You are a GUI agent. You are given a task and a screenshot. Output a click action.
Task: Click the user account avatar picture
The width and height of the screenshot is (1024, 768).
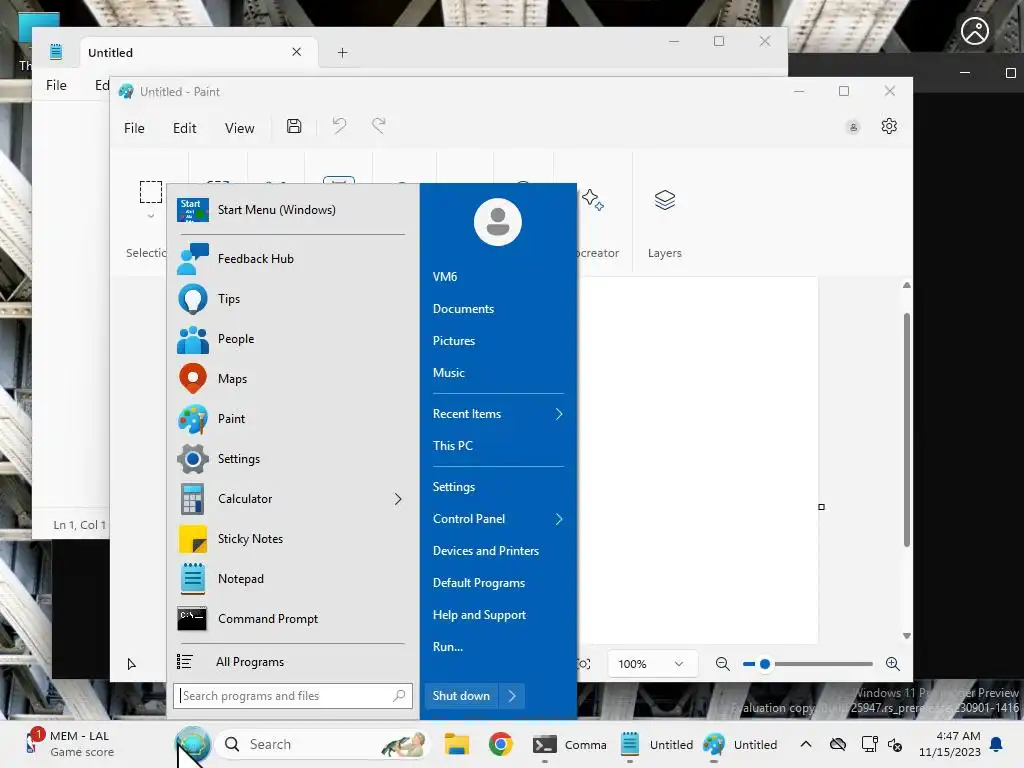pos(498,222)
